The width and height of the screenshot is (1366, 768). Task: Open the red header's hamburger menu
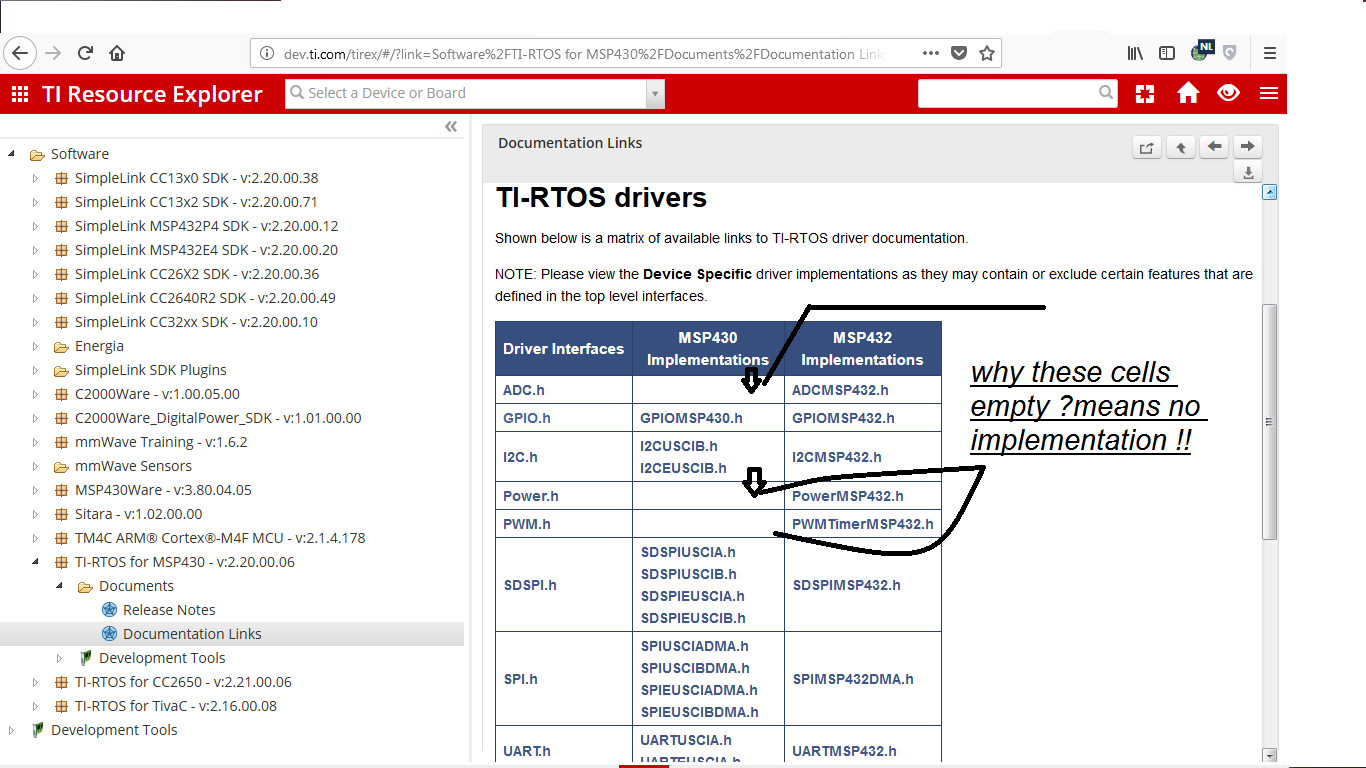(1268, 93)
